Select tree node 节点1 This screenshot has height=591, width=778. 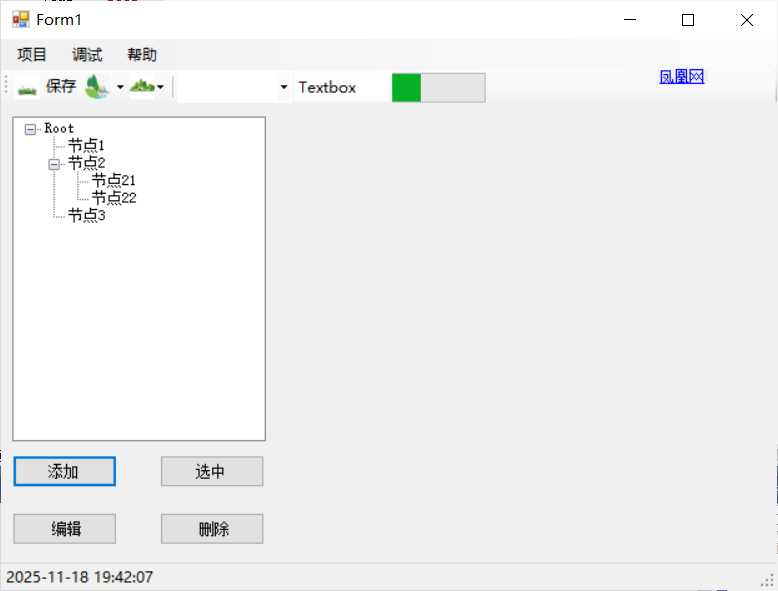click(86, 146)
